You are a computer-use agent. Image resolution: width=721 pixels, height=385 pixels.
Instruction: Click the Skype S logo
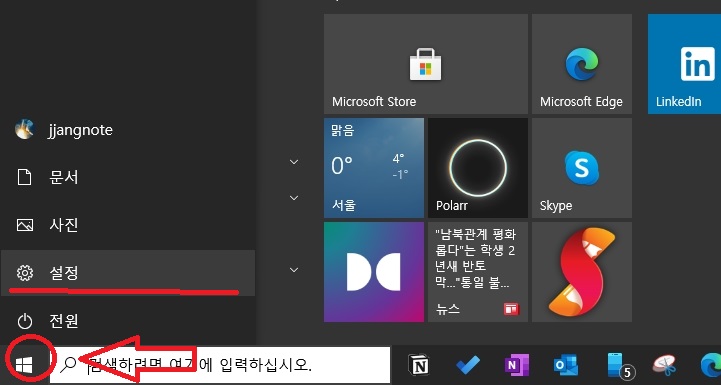(x=582, y=168)
